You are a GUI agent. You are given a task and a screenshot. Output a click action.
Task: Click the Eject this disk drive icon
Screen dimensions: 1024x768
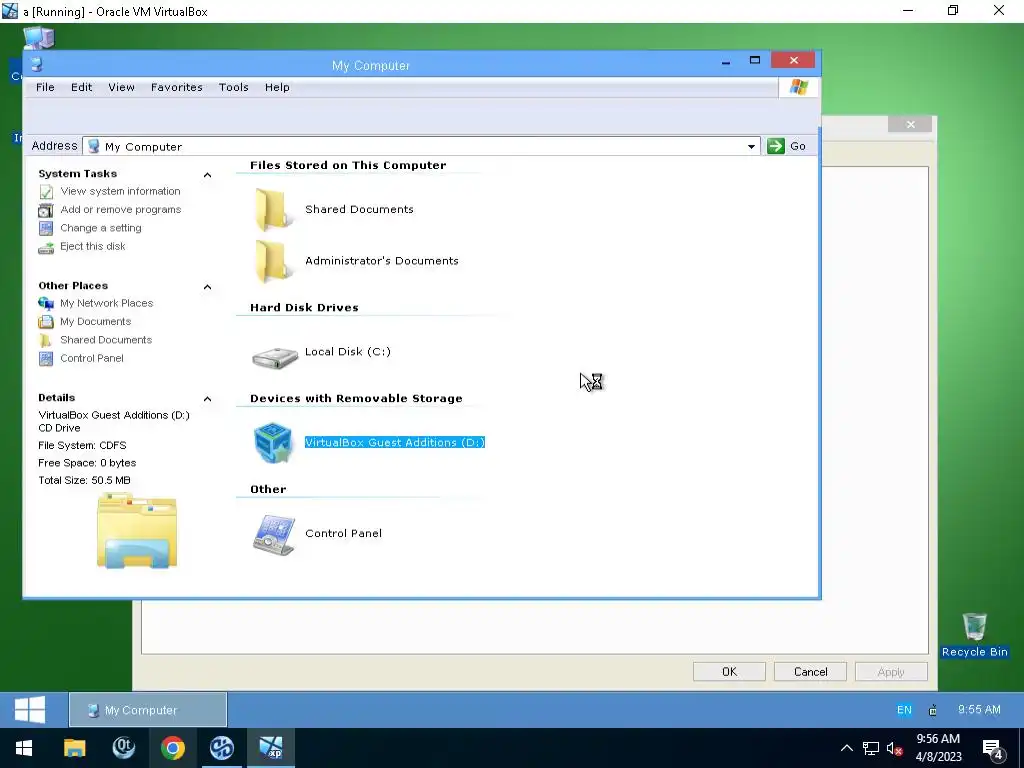point(46,248)
